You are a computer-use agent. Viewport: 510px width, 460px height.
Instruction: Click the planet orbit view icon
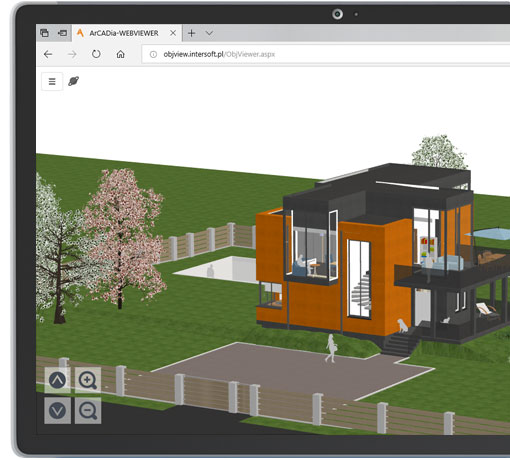[73, 81]
